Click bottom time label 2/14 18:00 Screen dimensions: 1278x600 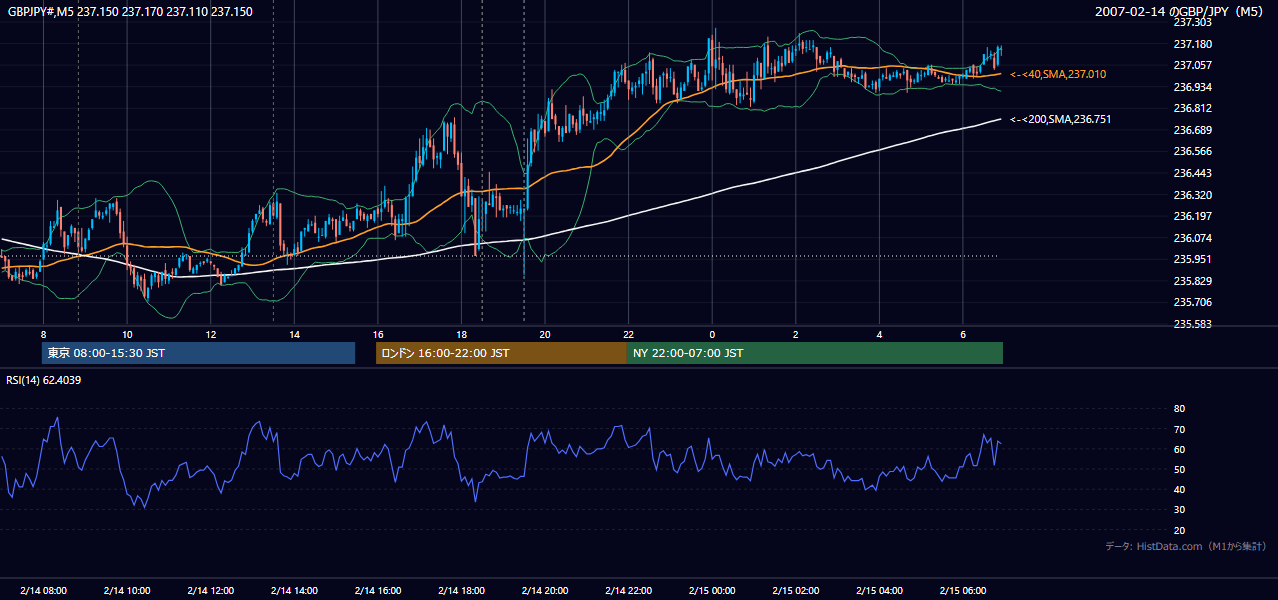point(461,590)
